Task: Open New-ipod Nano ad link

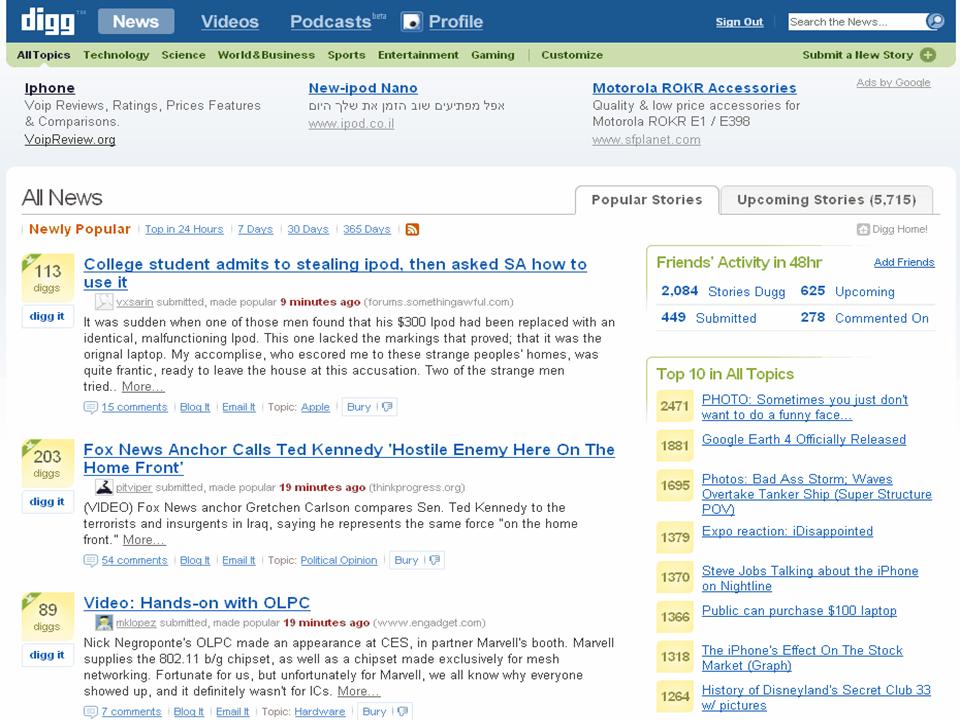Action: [363, 88]
